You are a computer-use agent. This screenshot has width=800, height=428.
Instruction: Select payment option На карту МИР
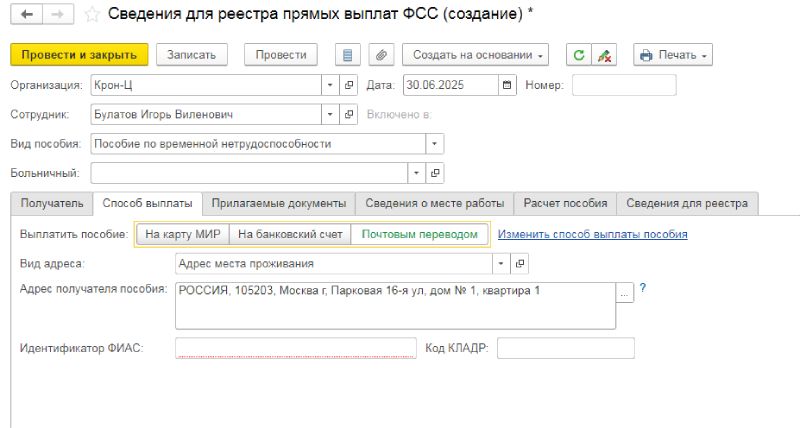pyautogui.click(x=182, y=234)
